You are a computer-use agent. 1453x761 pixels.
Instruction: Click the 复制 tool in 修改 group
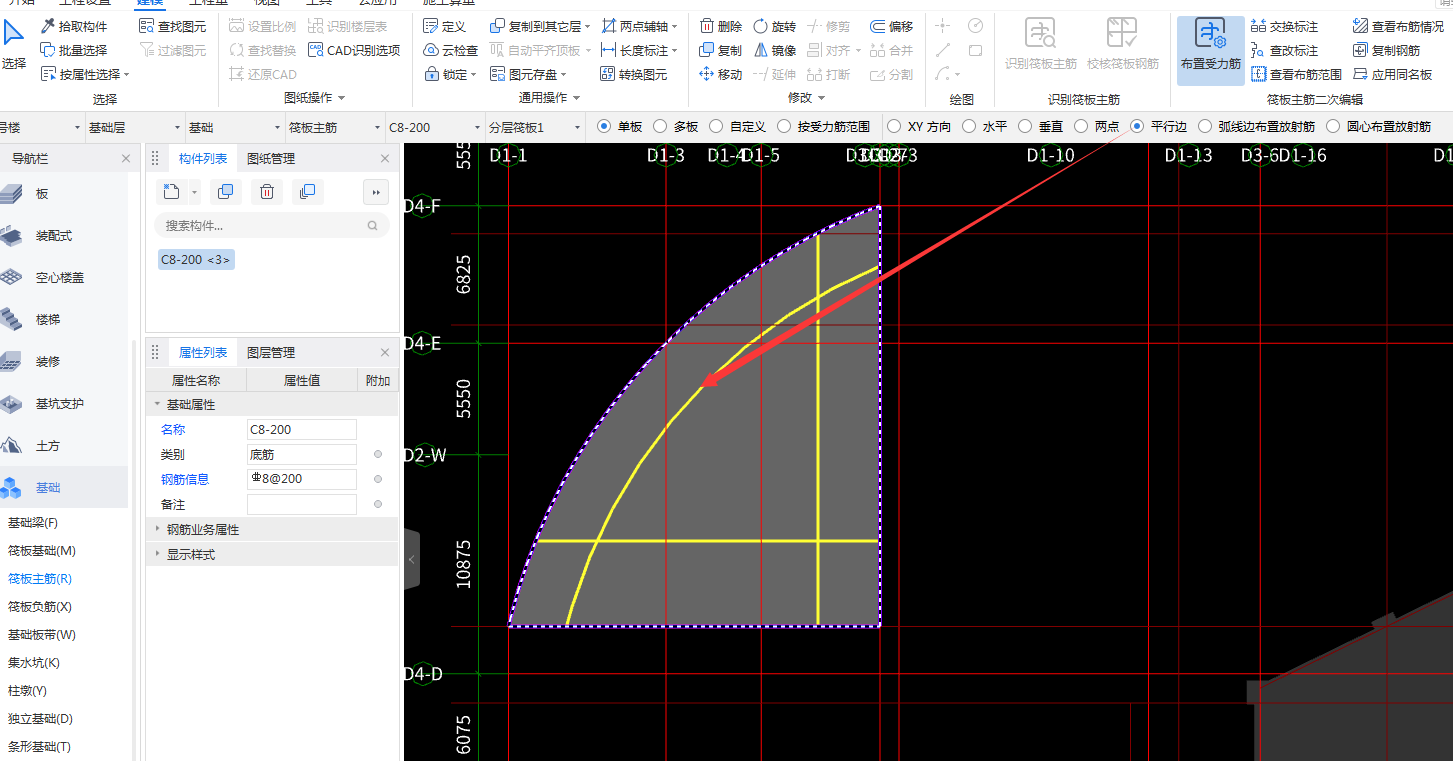(721, 50)
